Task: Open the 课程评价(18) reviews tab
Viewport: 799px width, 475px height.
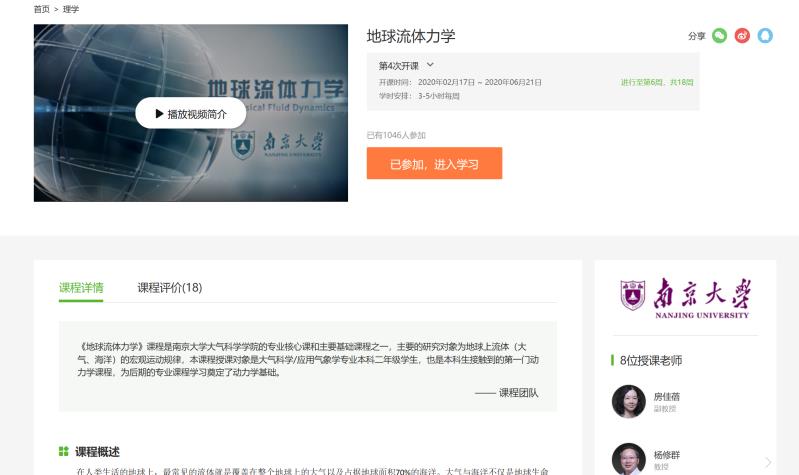Action: click(169, 288)
